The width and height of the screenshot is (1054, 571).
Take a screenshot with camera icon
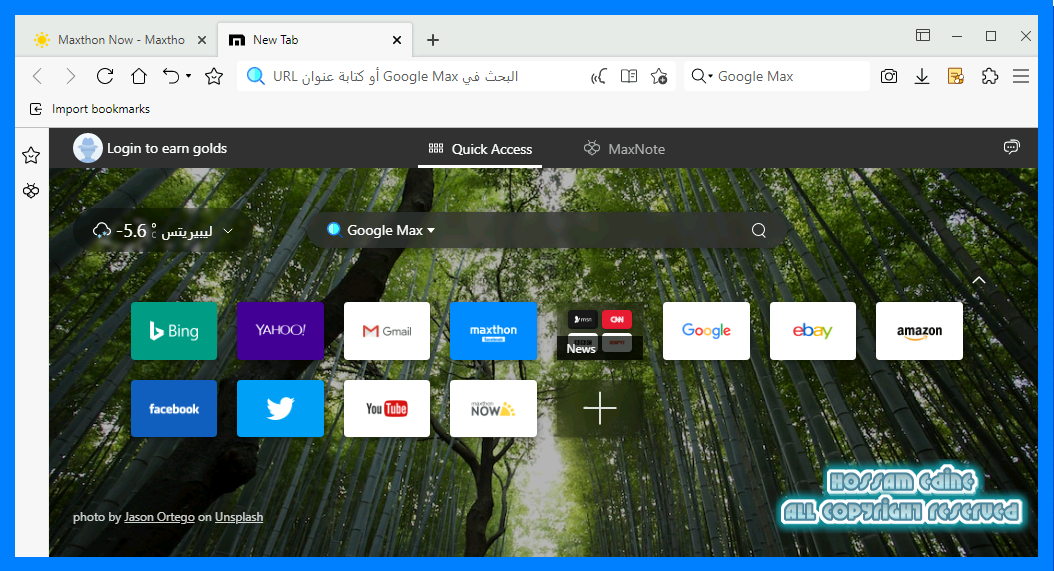(x=889, y=76)
